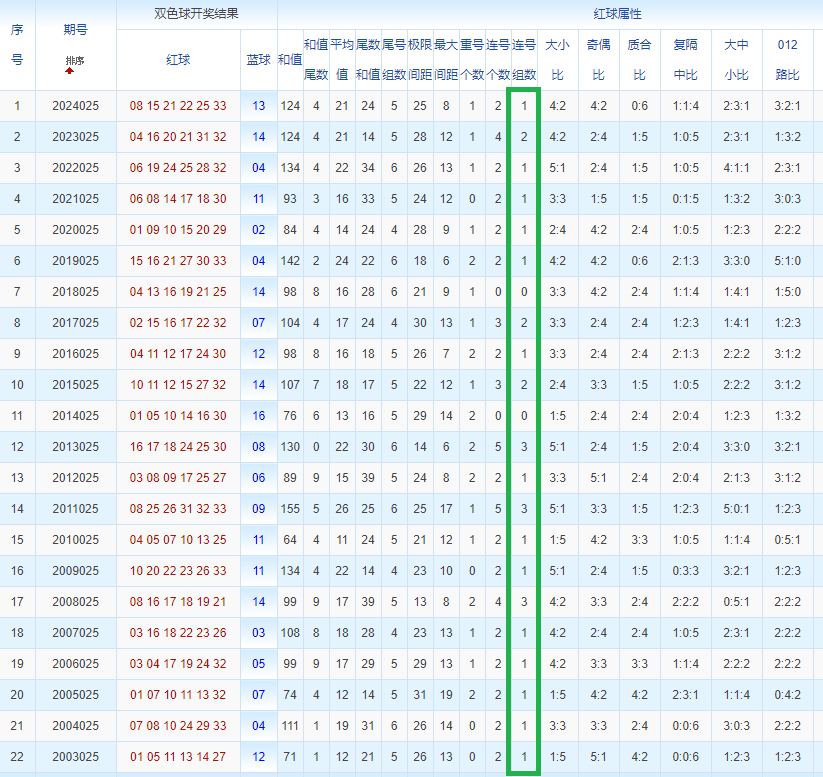Viewport: 823px width, 777px height.
Task: Click the 复隔中比 column header
Action: tap(685, 60)
